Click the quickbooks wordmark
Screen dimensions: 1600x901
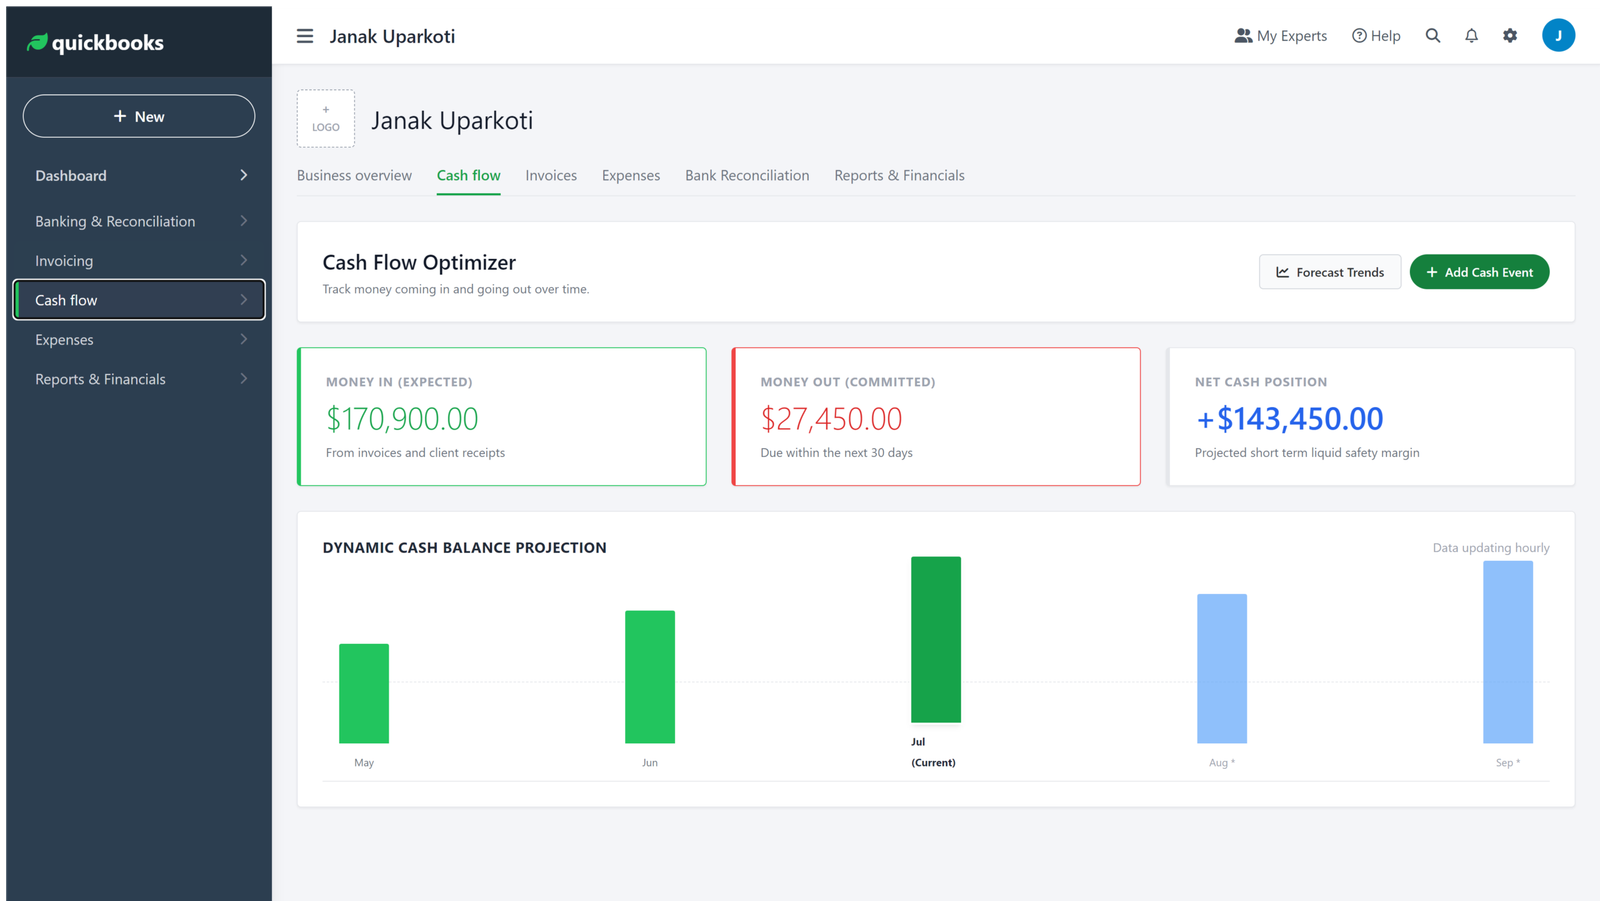tap(107, 43)
